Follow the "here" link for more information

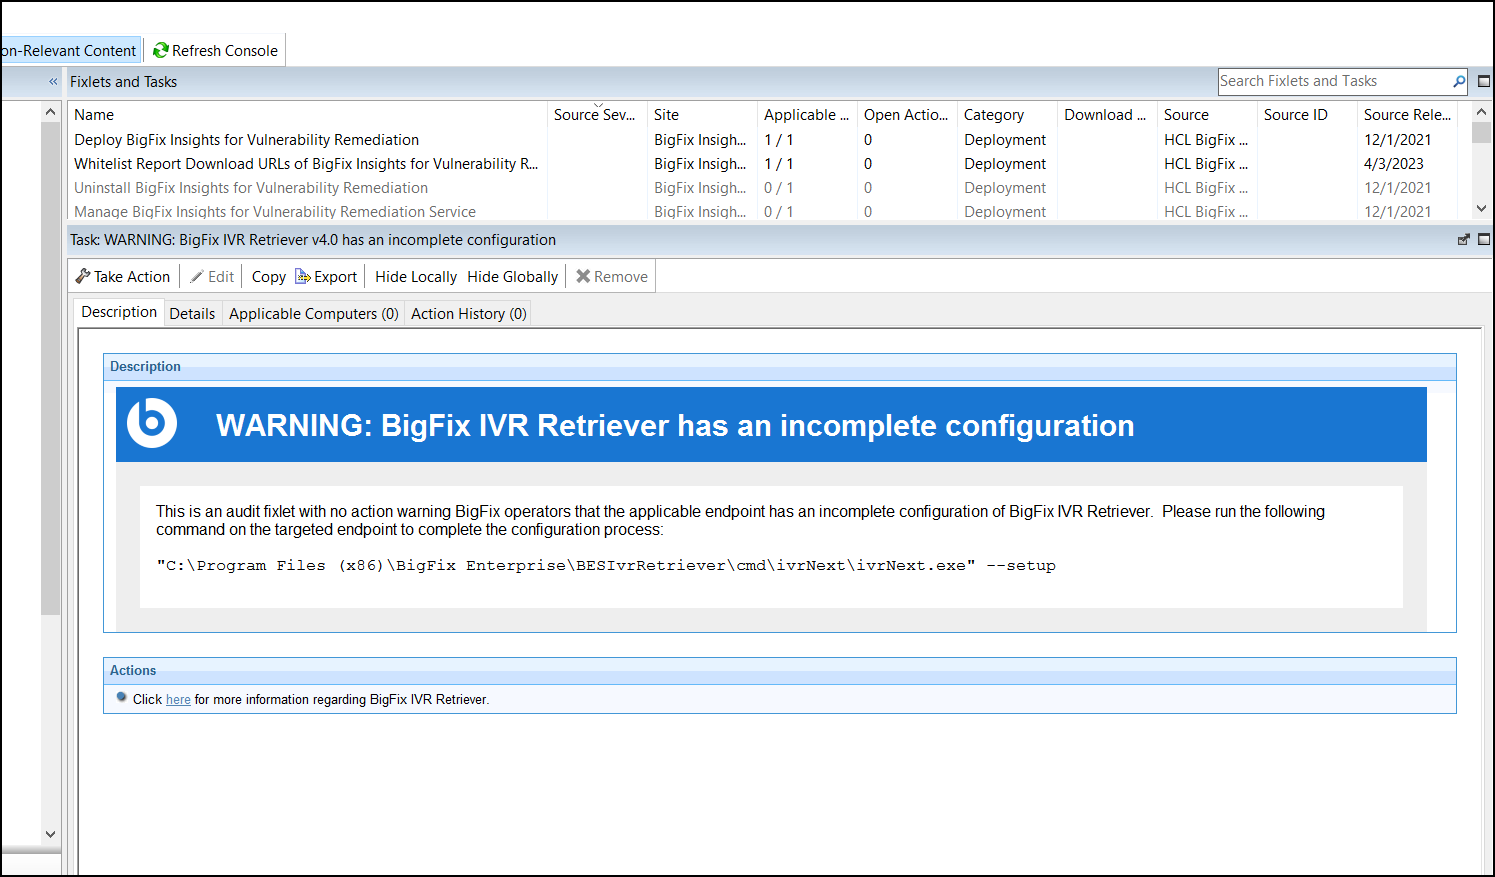click(x=178, y=700)
